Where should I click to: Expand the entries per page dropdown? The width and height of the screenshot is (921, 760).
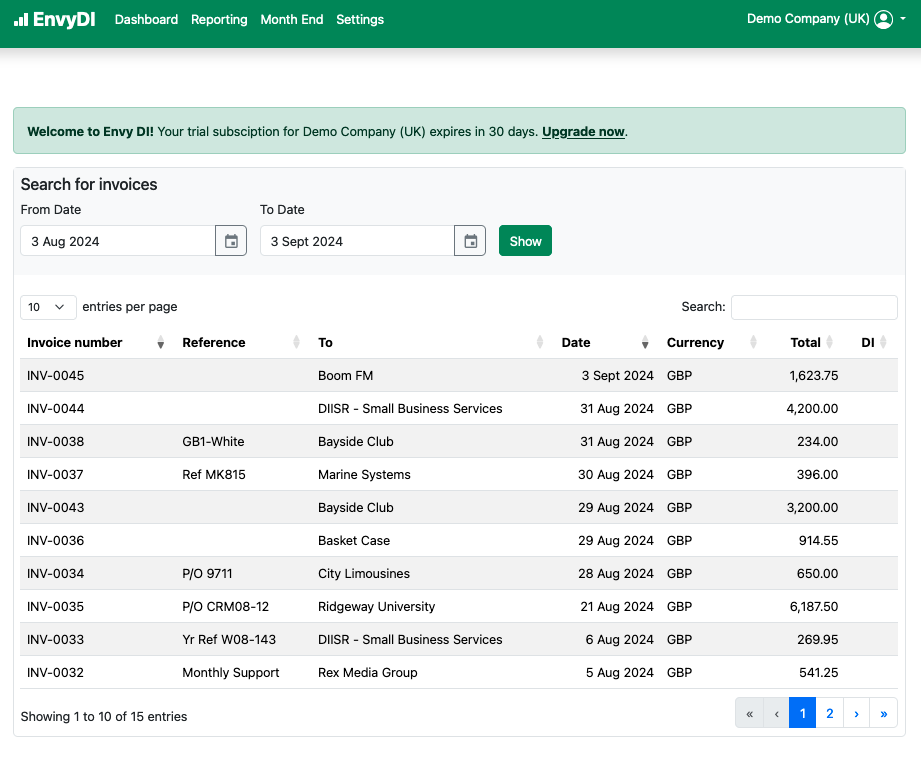tap(48, 307)
